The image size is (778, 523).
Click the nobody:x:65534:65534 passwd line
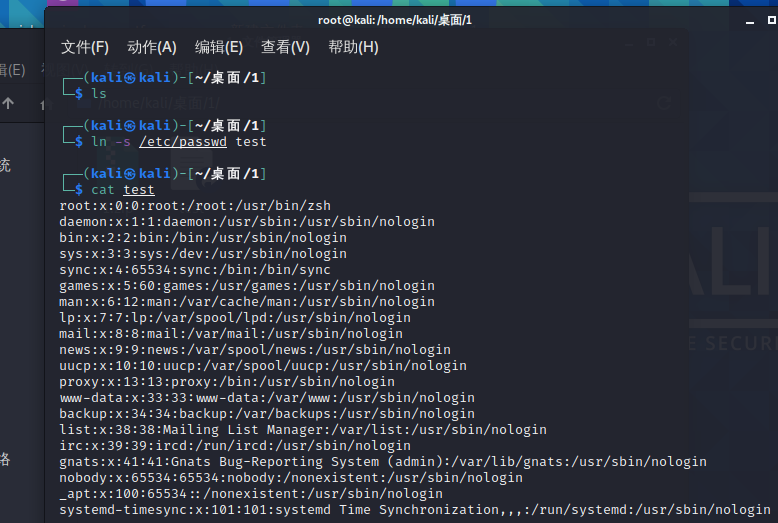[x=291, y=477]
